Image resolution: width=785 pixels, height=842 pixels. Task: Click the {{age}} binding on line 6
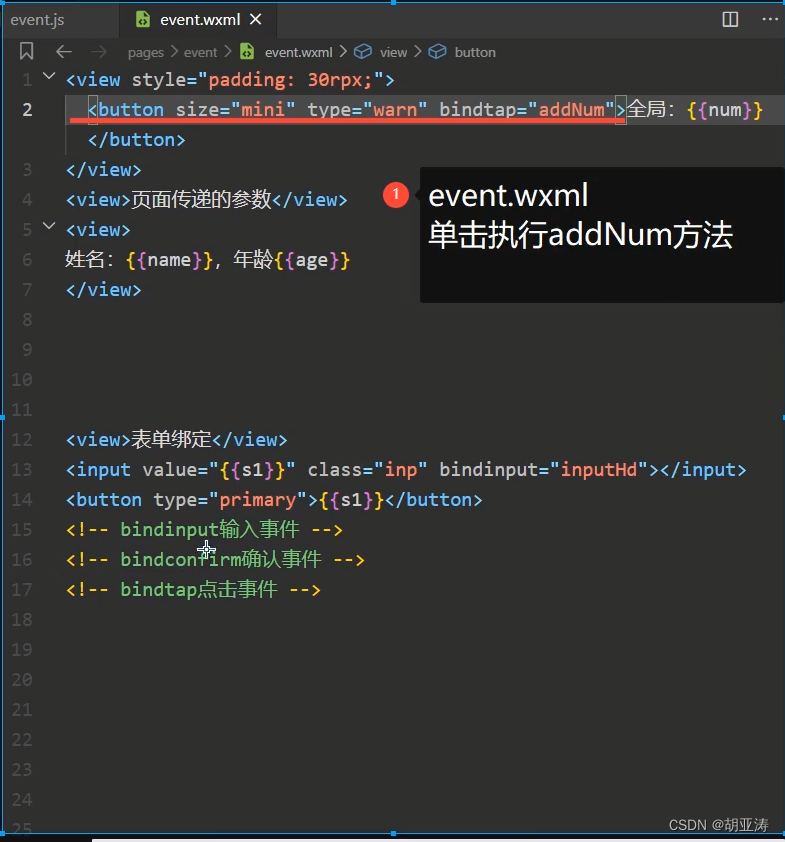(312, 260)
